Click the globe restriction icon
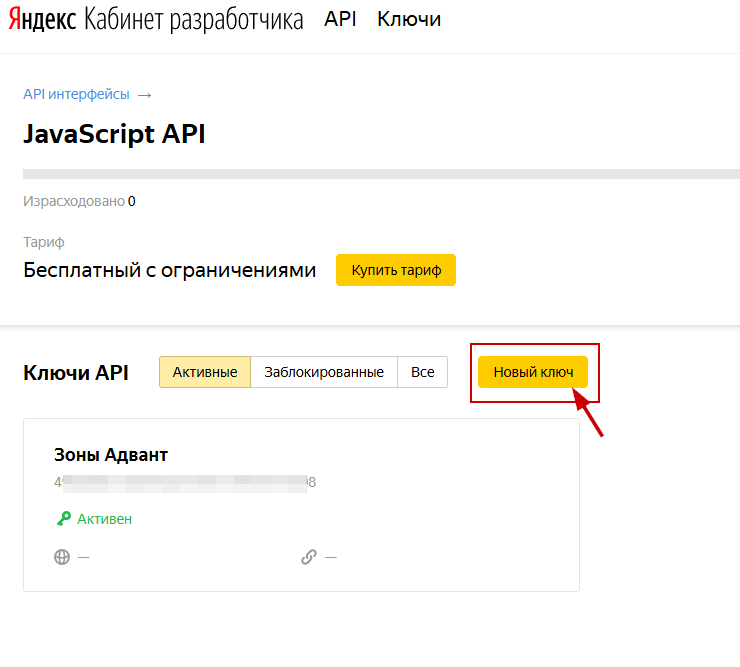The image size is (740, 667). click(x=62, y=557)
